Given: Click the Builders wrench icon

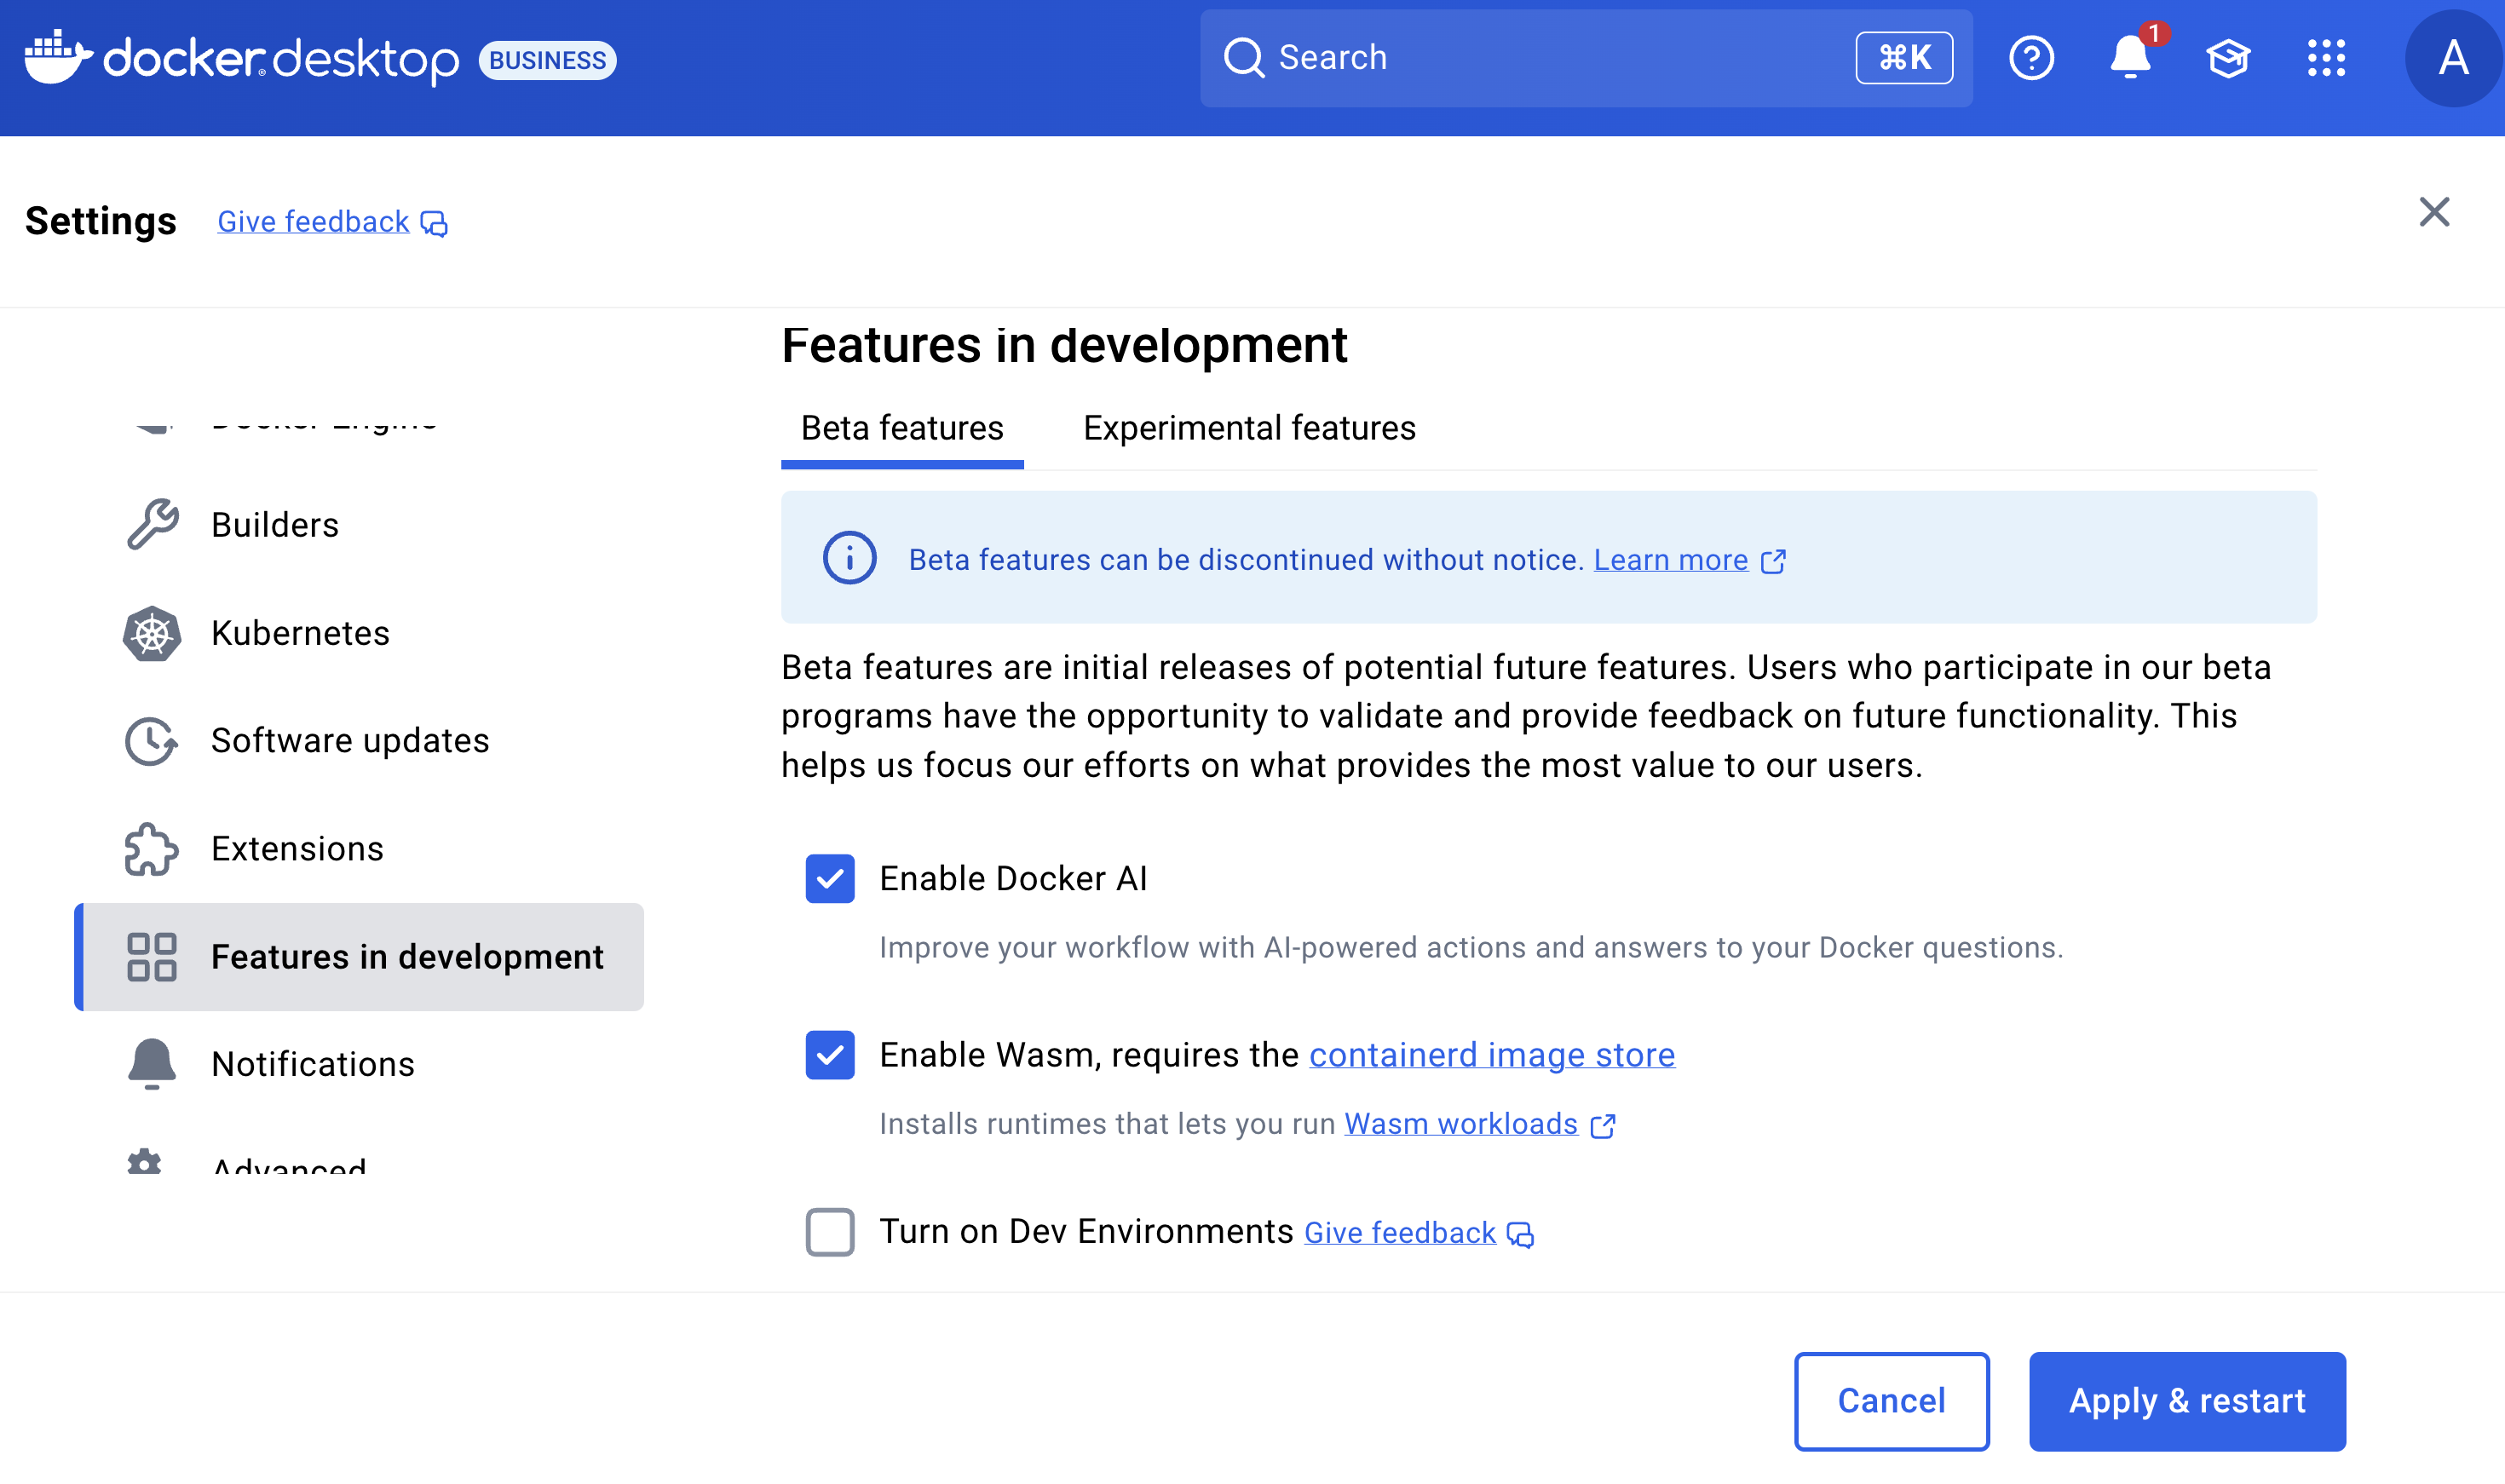Looking at the screenshot, I should (x=152, y=524).
